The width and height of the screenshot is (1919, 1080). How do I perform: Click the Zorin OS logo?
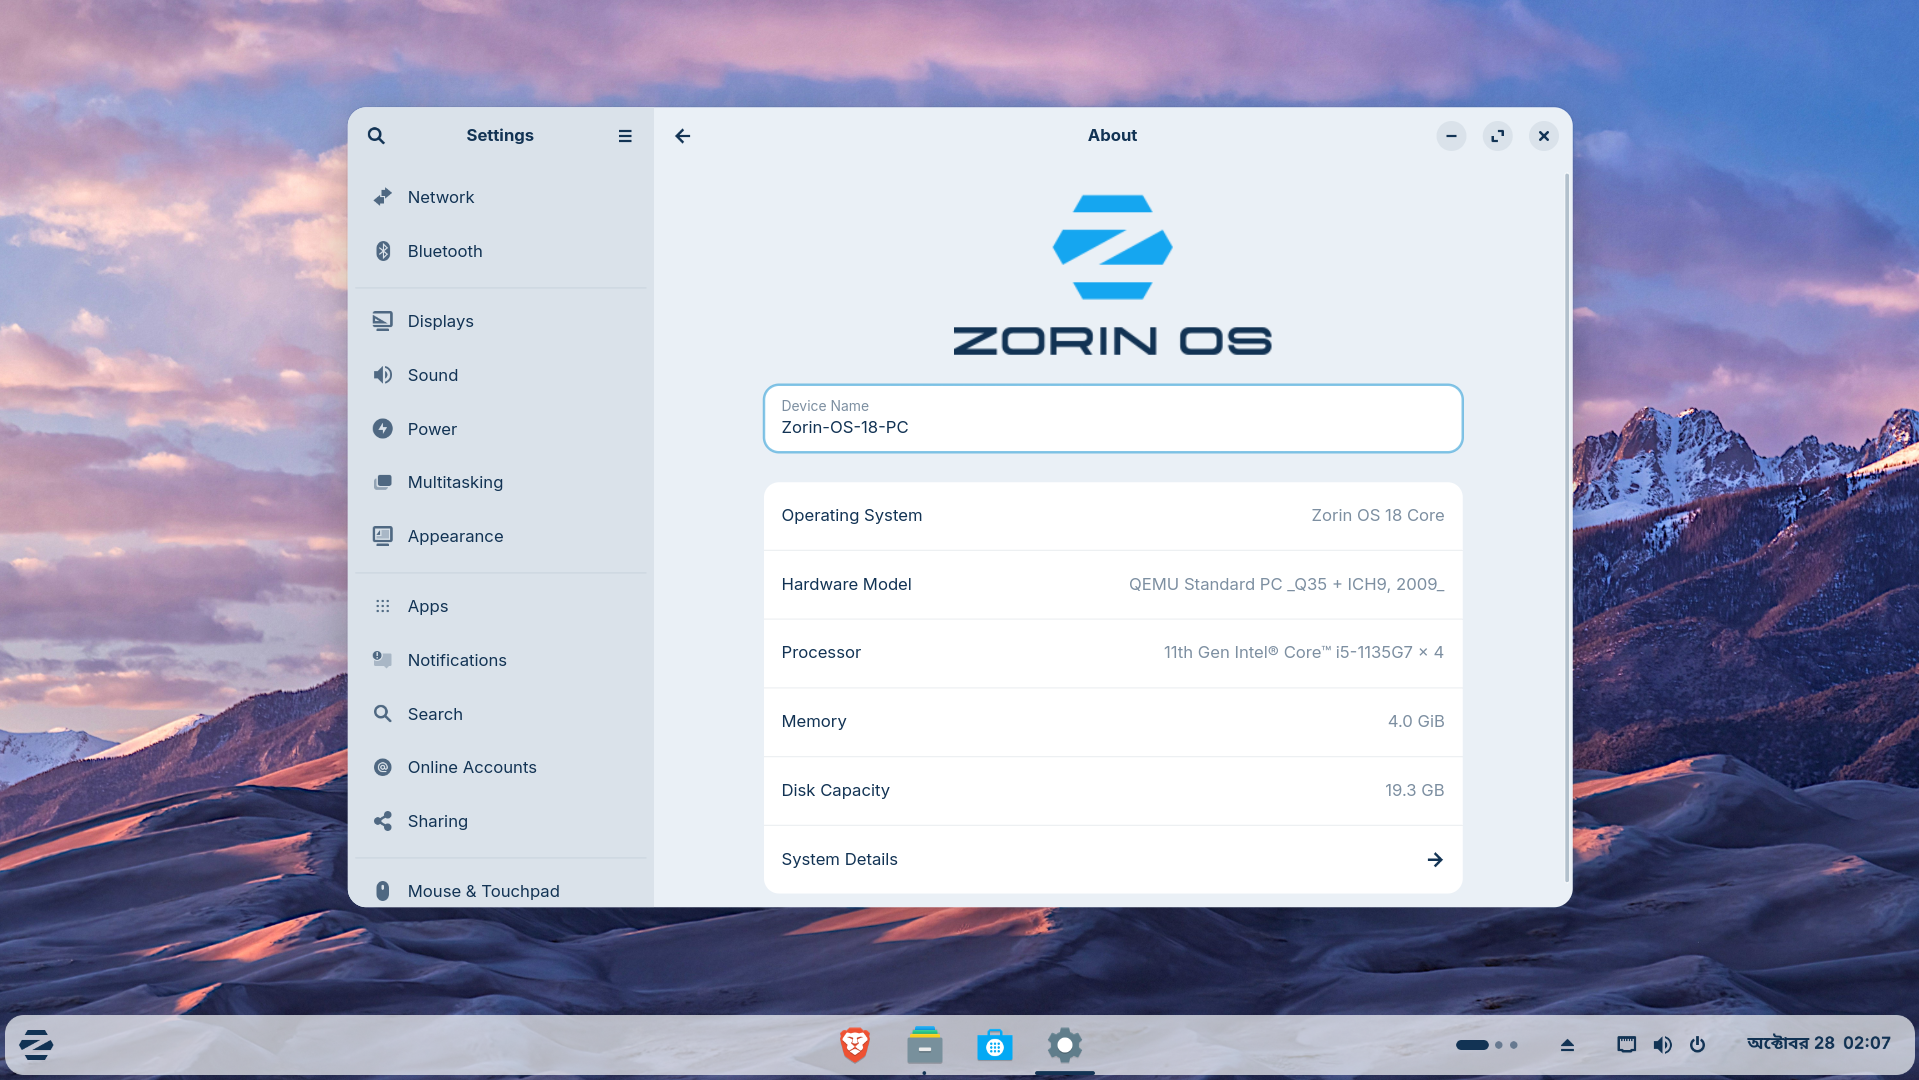point(1113,275)
